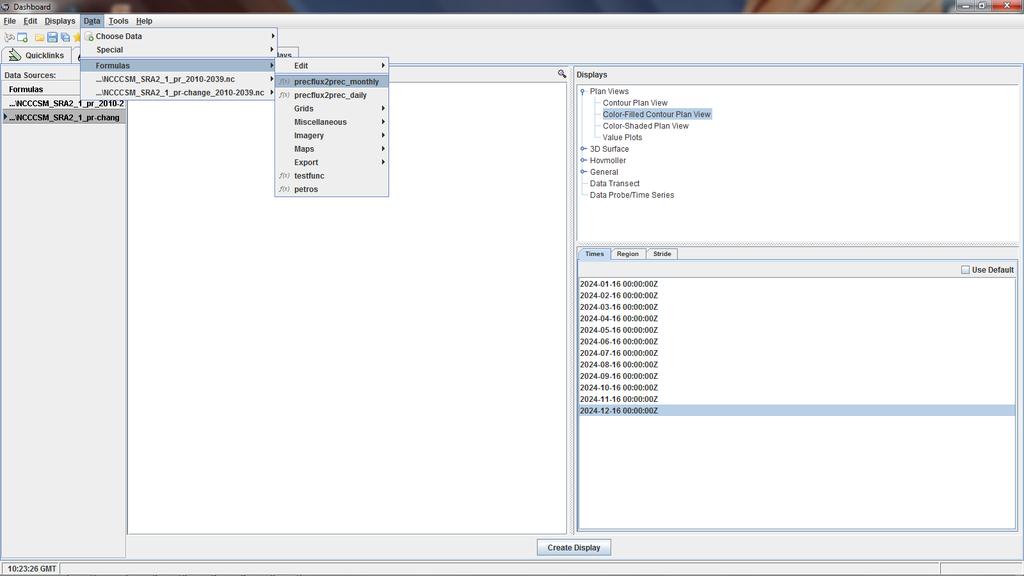The image size is (1024, 576).
Task: Click the f(x) icon next to precflux2prec_daily
Action: click(x=284, y=95)
